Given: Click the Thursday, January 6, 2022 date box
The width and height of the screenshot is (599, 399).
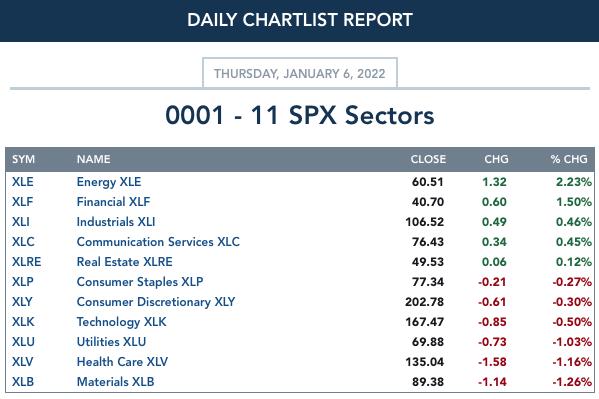Looking at the screenshot, I should [x=300, y=73].
